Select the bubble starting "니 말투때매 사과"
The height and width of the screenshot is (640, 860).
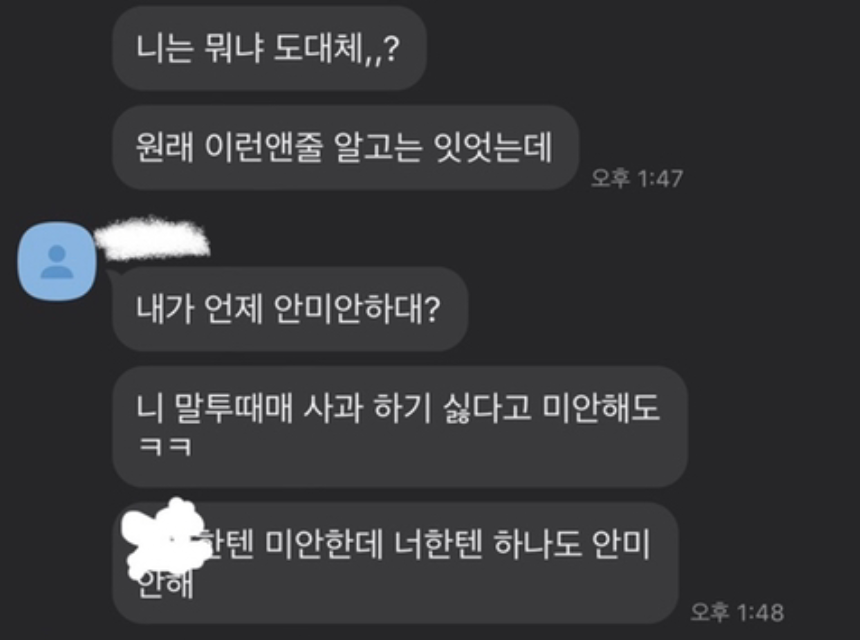point(400,427)
